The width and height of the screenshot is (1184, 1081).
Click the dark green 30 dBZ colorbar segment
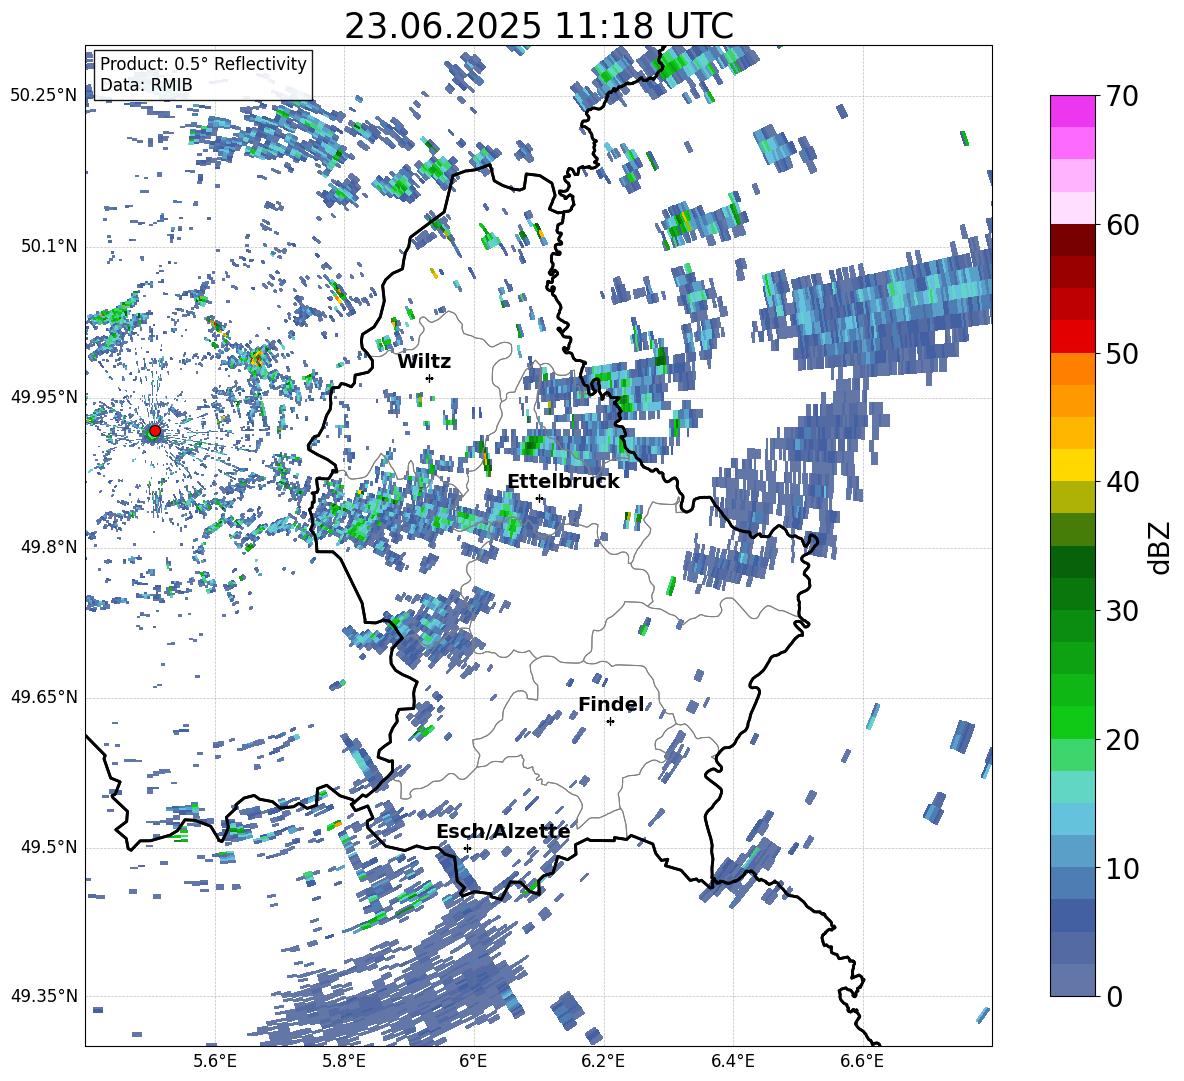click(x=1072, y=594)
